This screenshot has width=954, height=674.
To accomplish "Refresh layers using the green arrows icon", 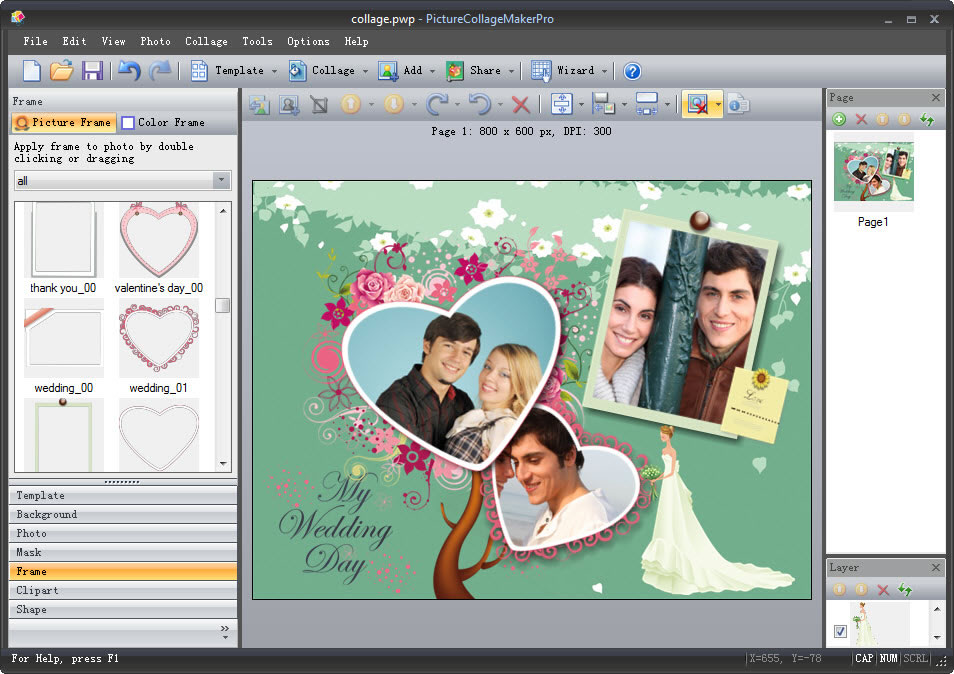I will click(x=905, y=590).
